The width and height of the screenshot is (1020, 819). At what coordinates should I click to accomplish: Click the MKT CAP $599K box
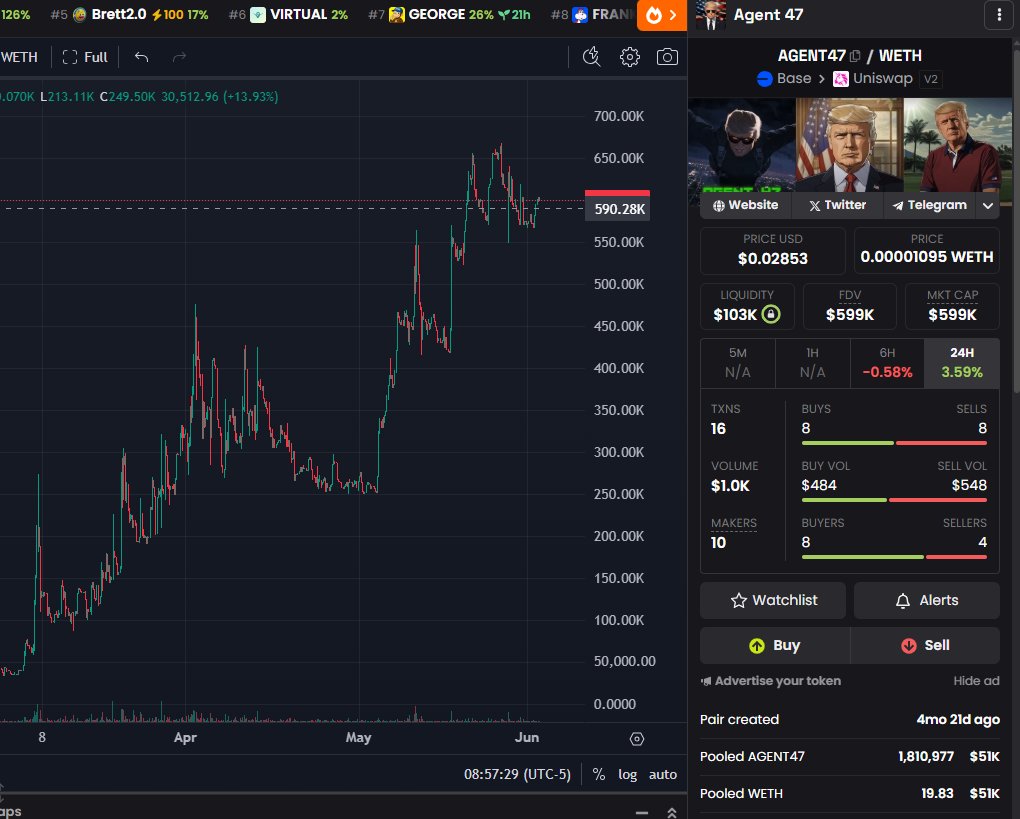[x=952, y=306]
